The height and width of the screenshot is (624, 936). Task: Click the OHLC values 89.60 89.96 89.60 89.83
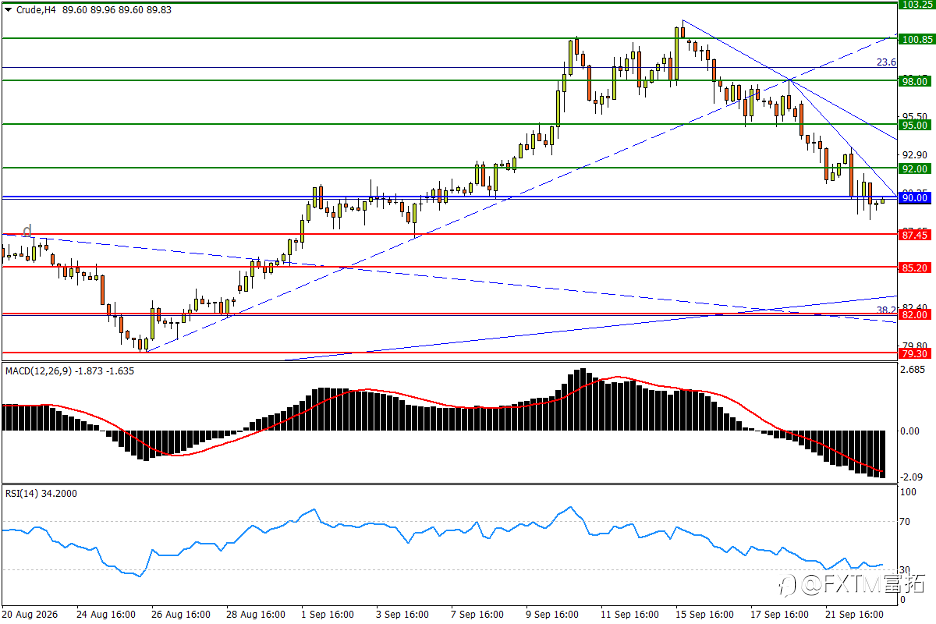116,10
